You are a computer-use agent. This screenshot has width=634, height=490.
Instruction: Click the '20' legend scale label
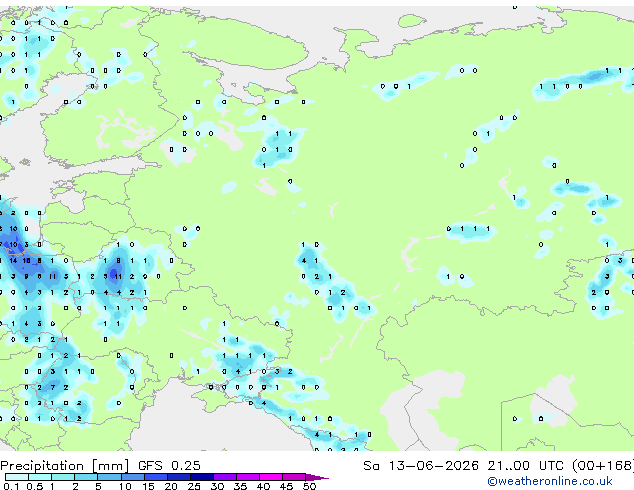click(171, 486)
